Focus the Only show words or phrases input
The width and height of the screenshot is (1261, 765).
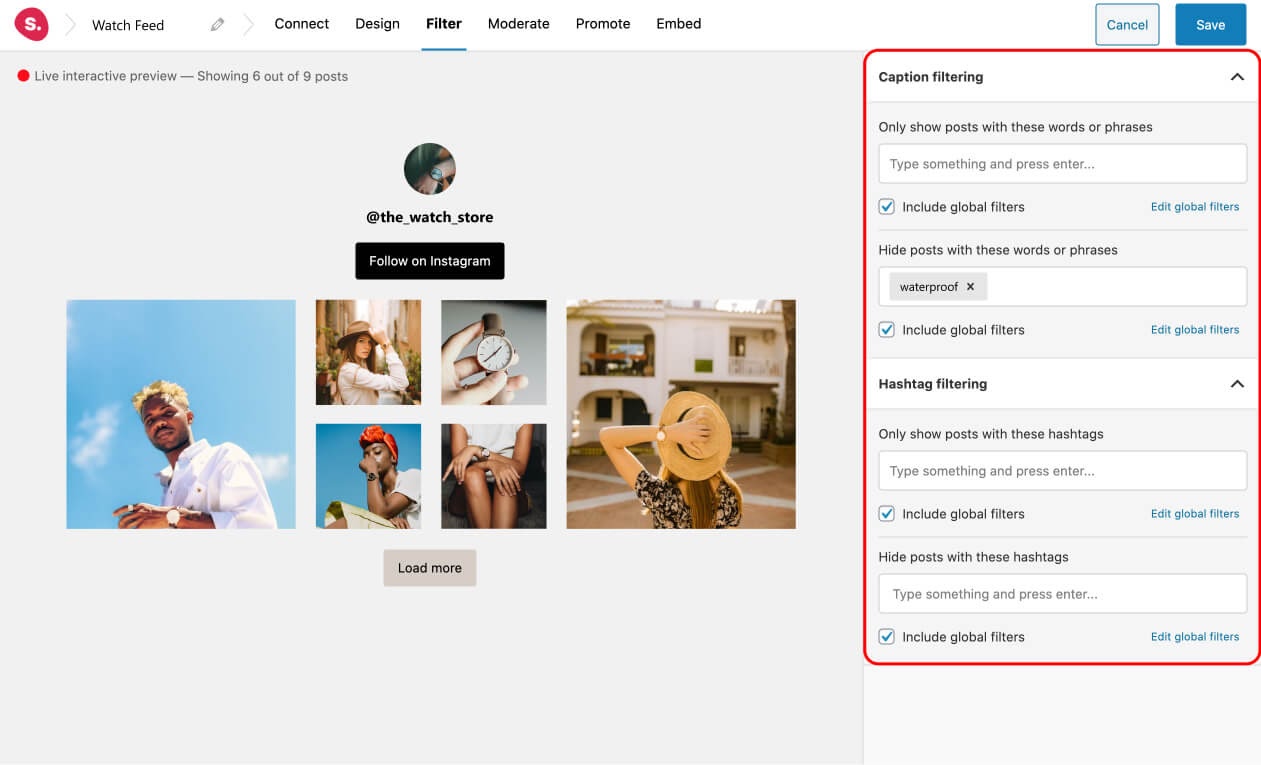pos(1062,164)
